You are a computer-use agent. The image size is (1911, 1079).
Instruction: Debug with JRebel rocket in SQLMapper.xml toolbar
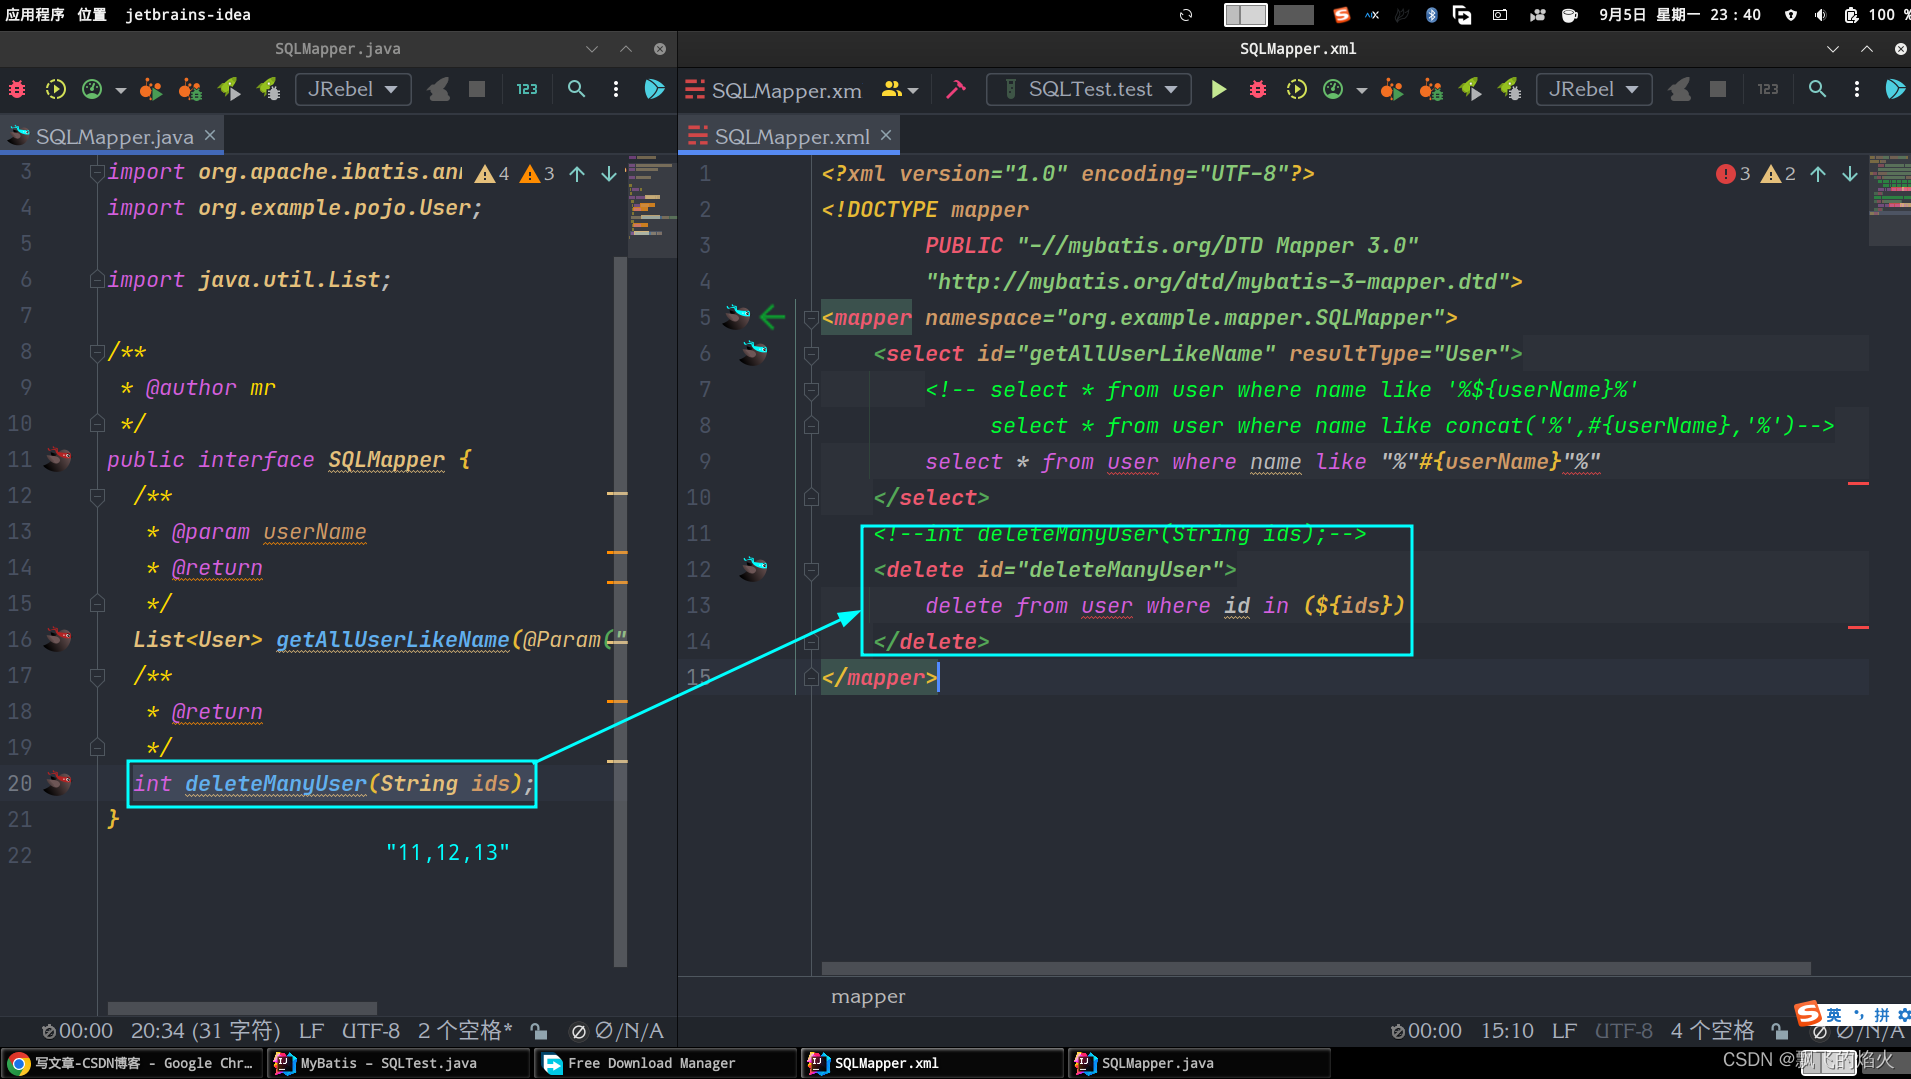(x=1510, y=89)
